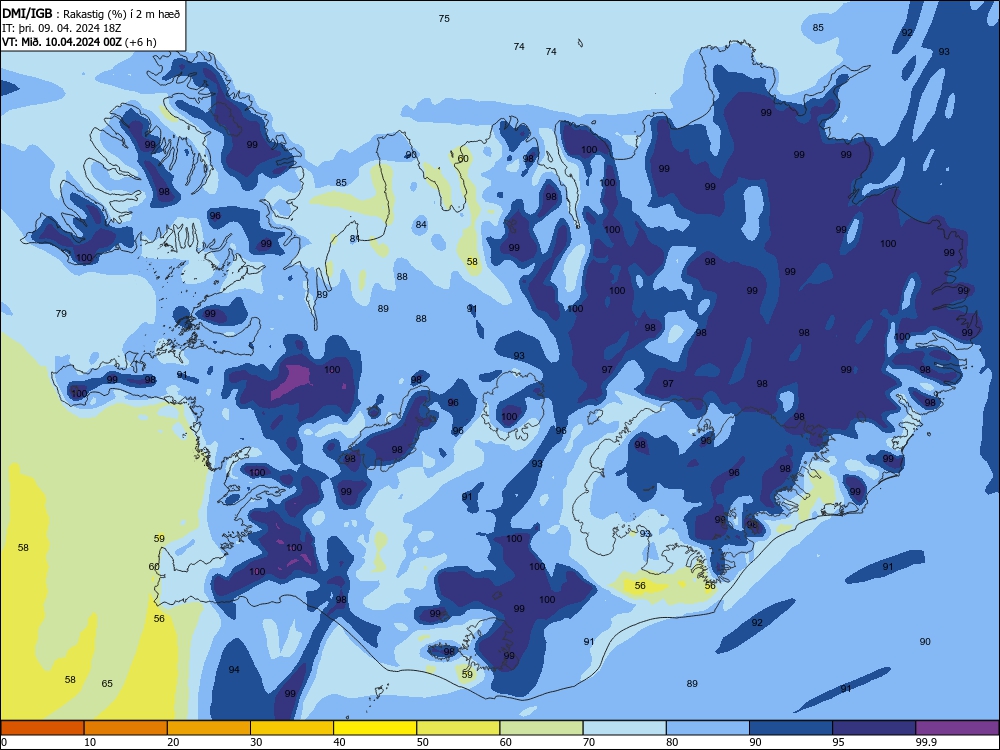This screenshot has width=1000, height=750.
Task: Click the legend tick label '10'
Action: pyautogui.click(x=90, y=742)
